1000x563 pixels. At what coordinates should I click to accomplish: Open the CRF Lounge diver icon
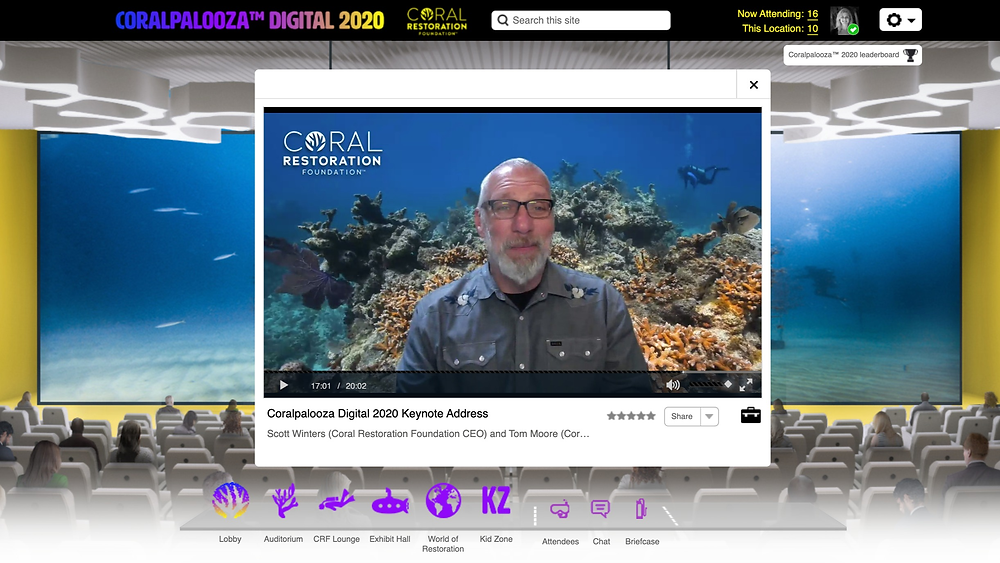click(337, 500)
